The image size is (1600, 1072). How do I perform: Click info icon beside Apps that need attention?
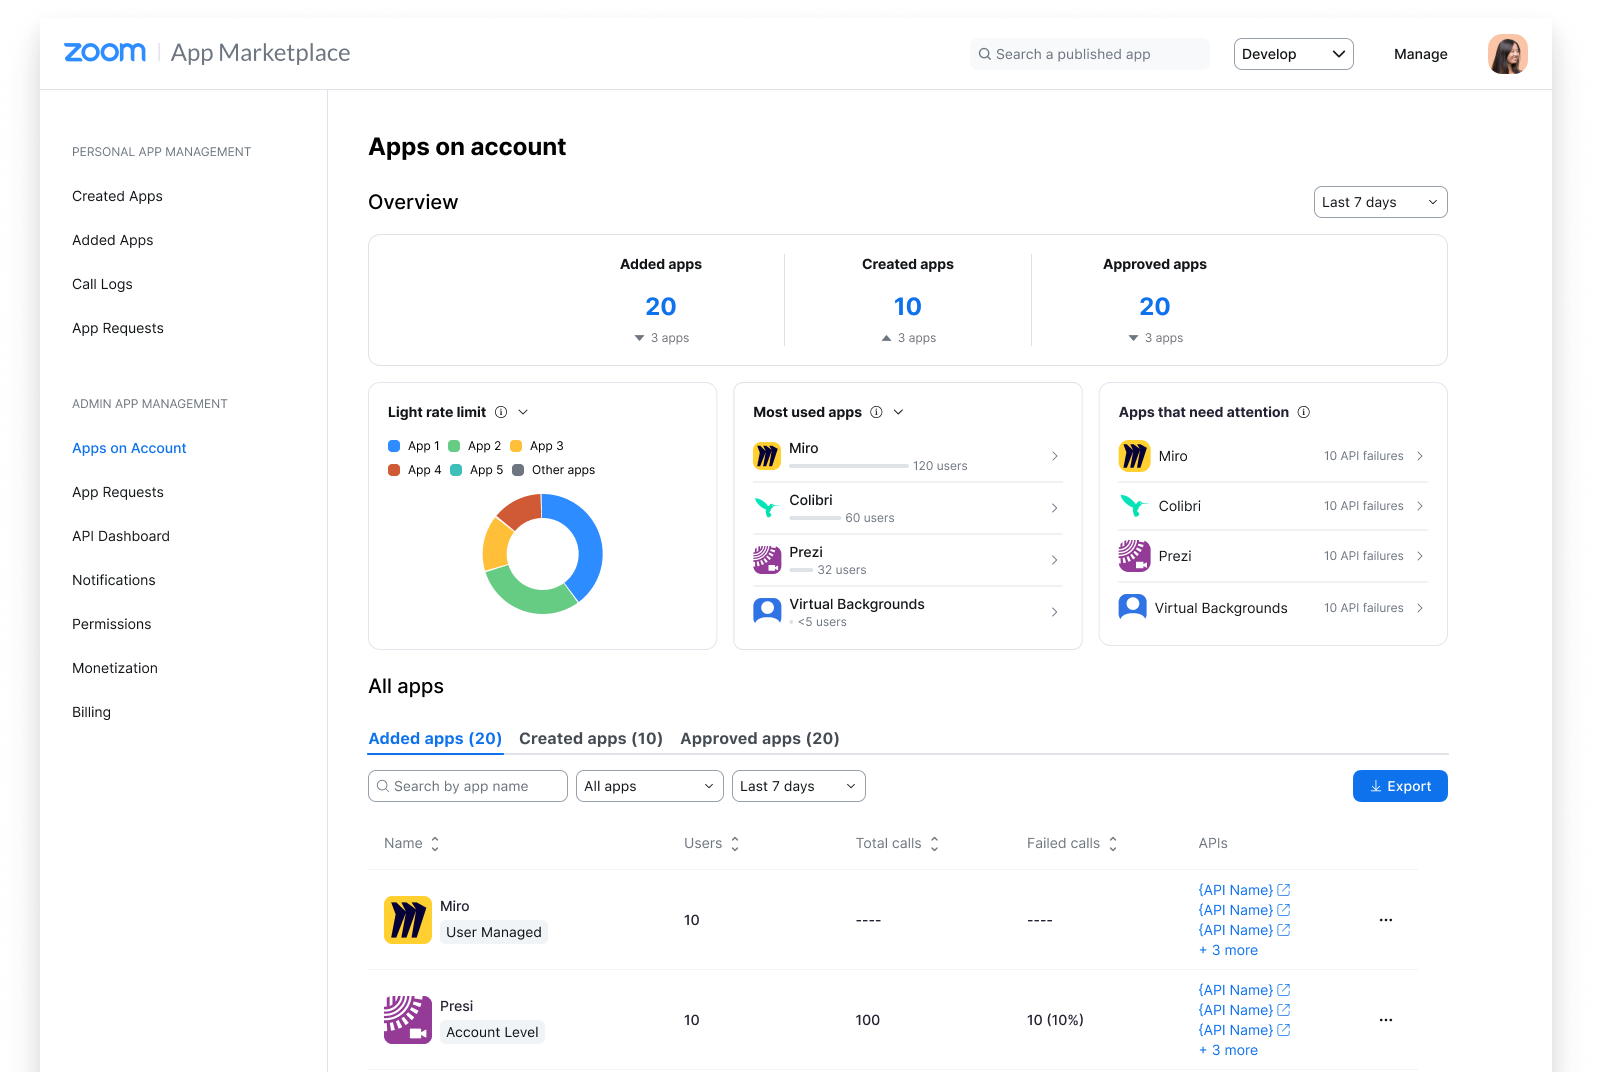tap(1304, 412)
